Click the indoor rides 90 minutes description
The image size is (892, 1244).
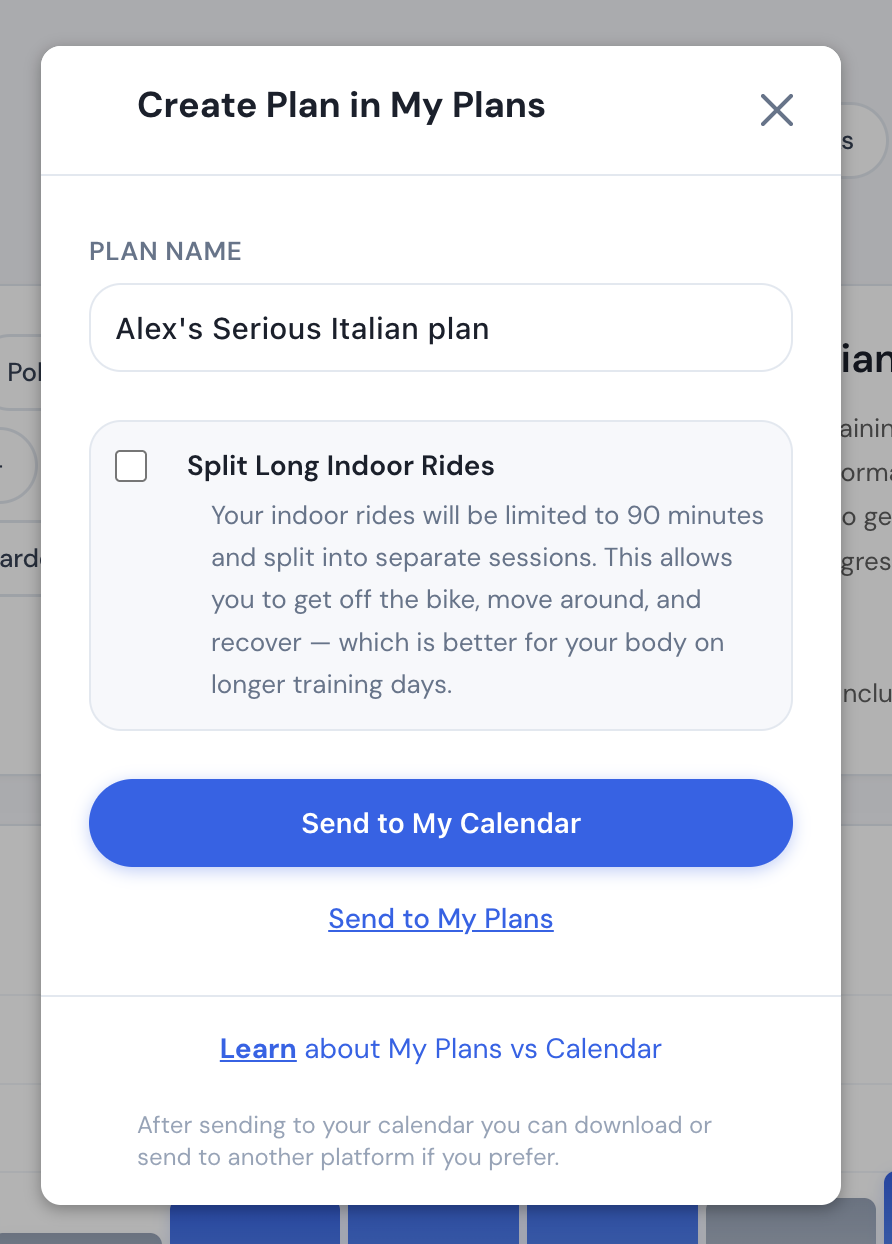[487, 600]
